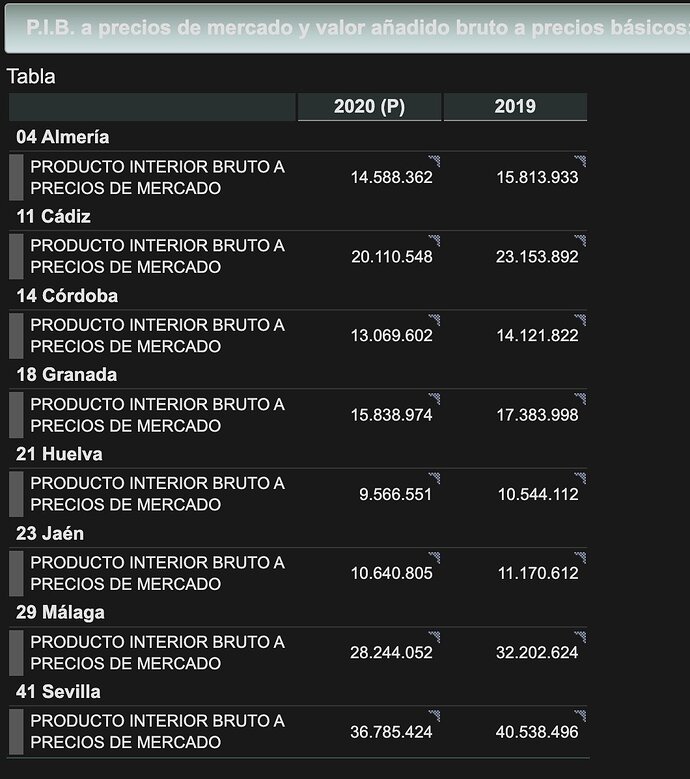Click note icon on Granada 2020 value

(x=434, y=398)
